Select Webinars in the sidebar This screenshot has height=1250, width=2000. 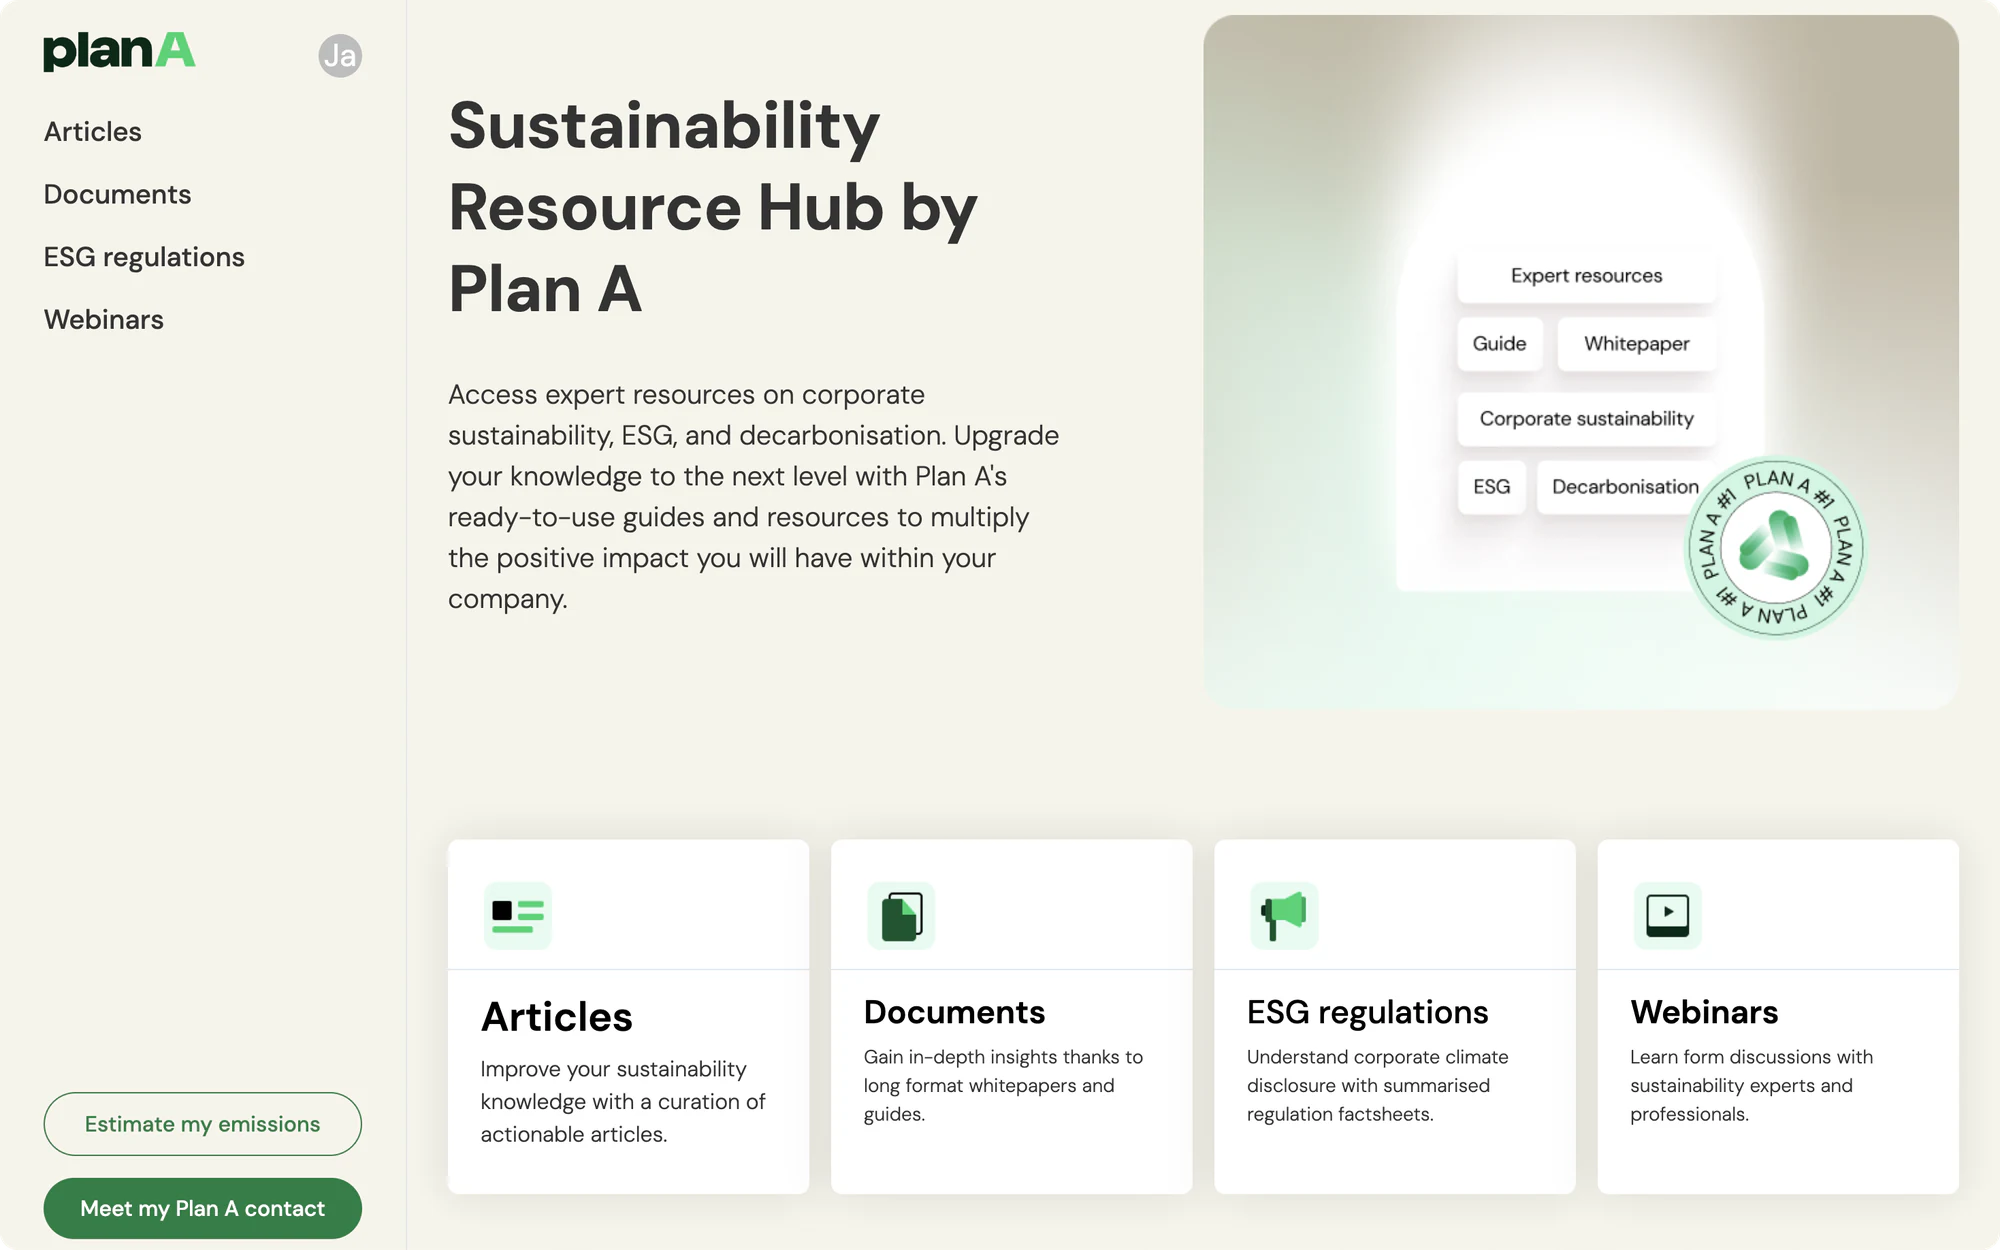click(103, 320)
